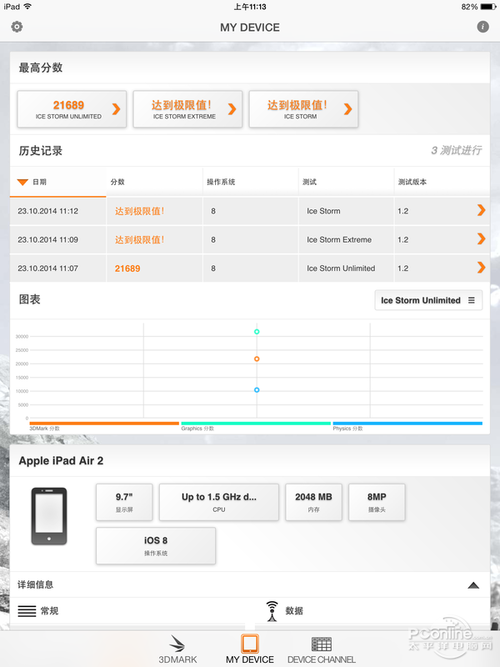This screenshot has height=667, width=500.
Task: Open the Ice Storm best score card
Action: click(x=303, y=109)
